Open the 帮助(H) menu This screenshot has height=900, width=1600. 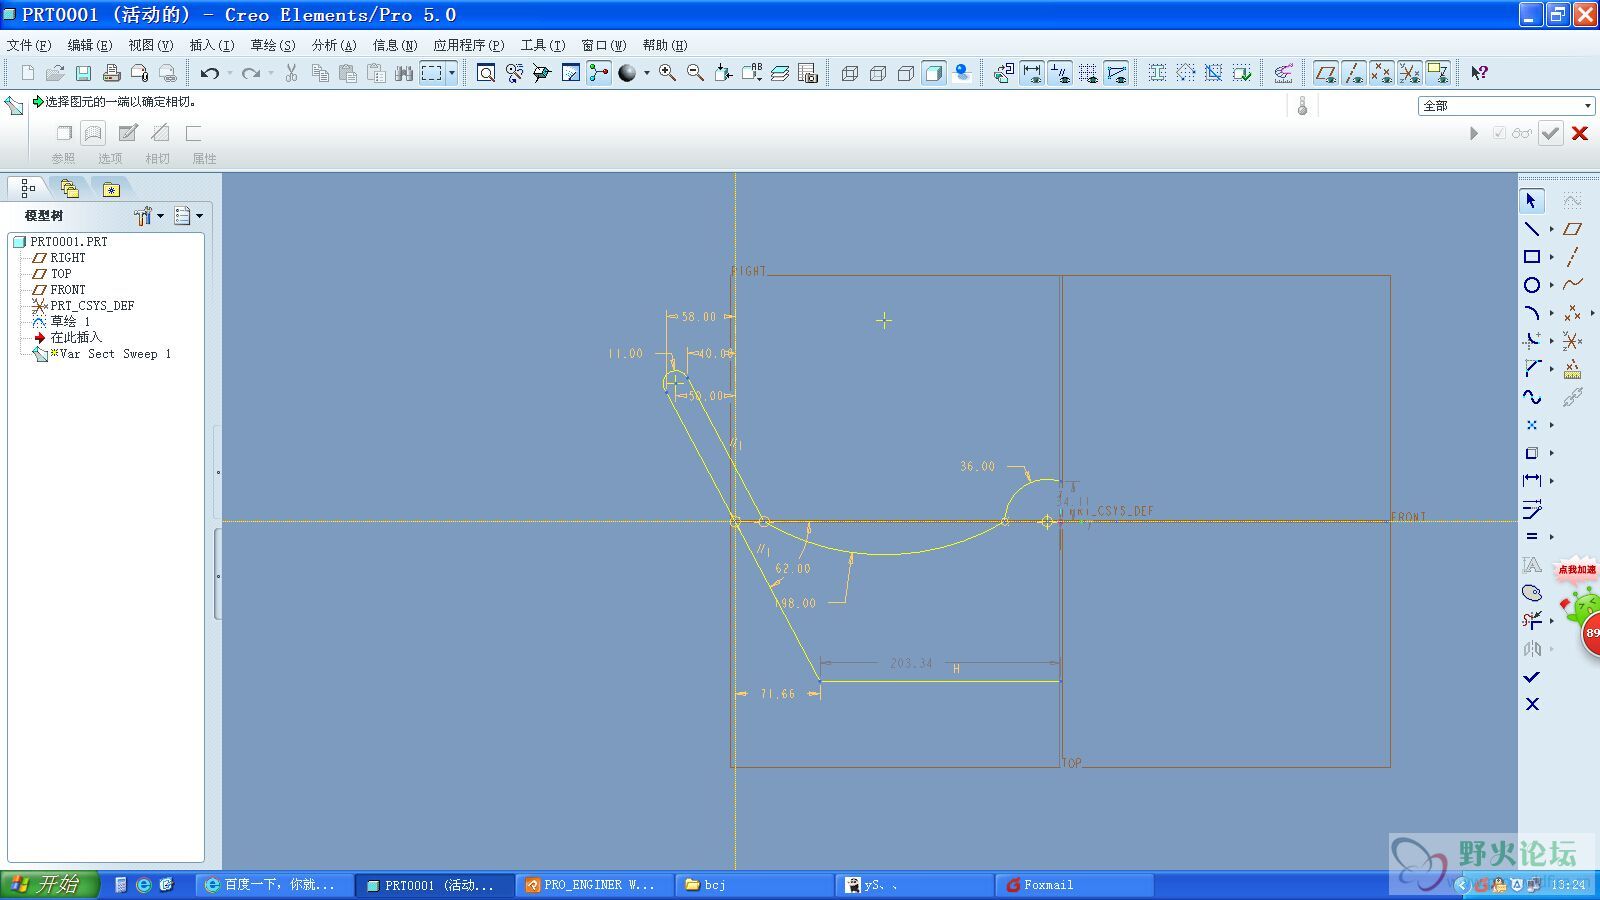coord(665,45)
